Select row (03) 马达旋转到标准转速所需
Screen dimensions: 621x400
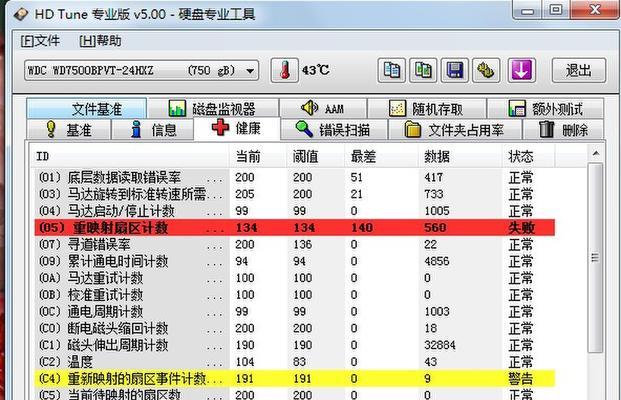295,194
